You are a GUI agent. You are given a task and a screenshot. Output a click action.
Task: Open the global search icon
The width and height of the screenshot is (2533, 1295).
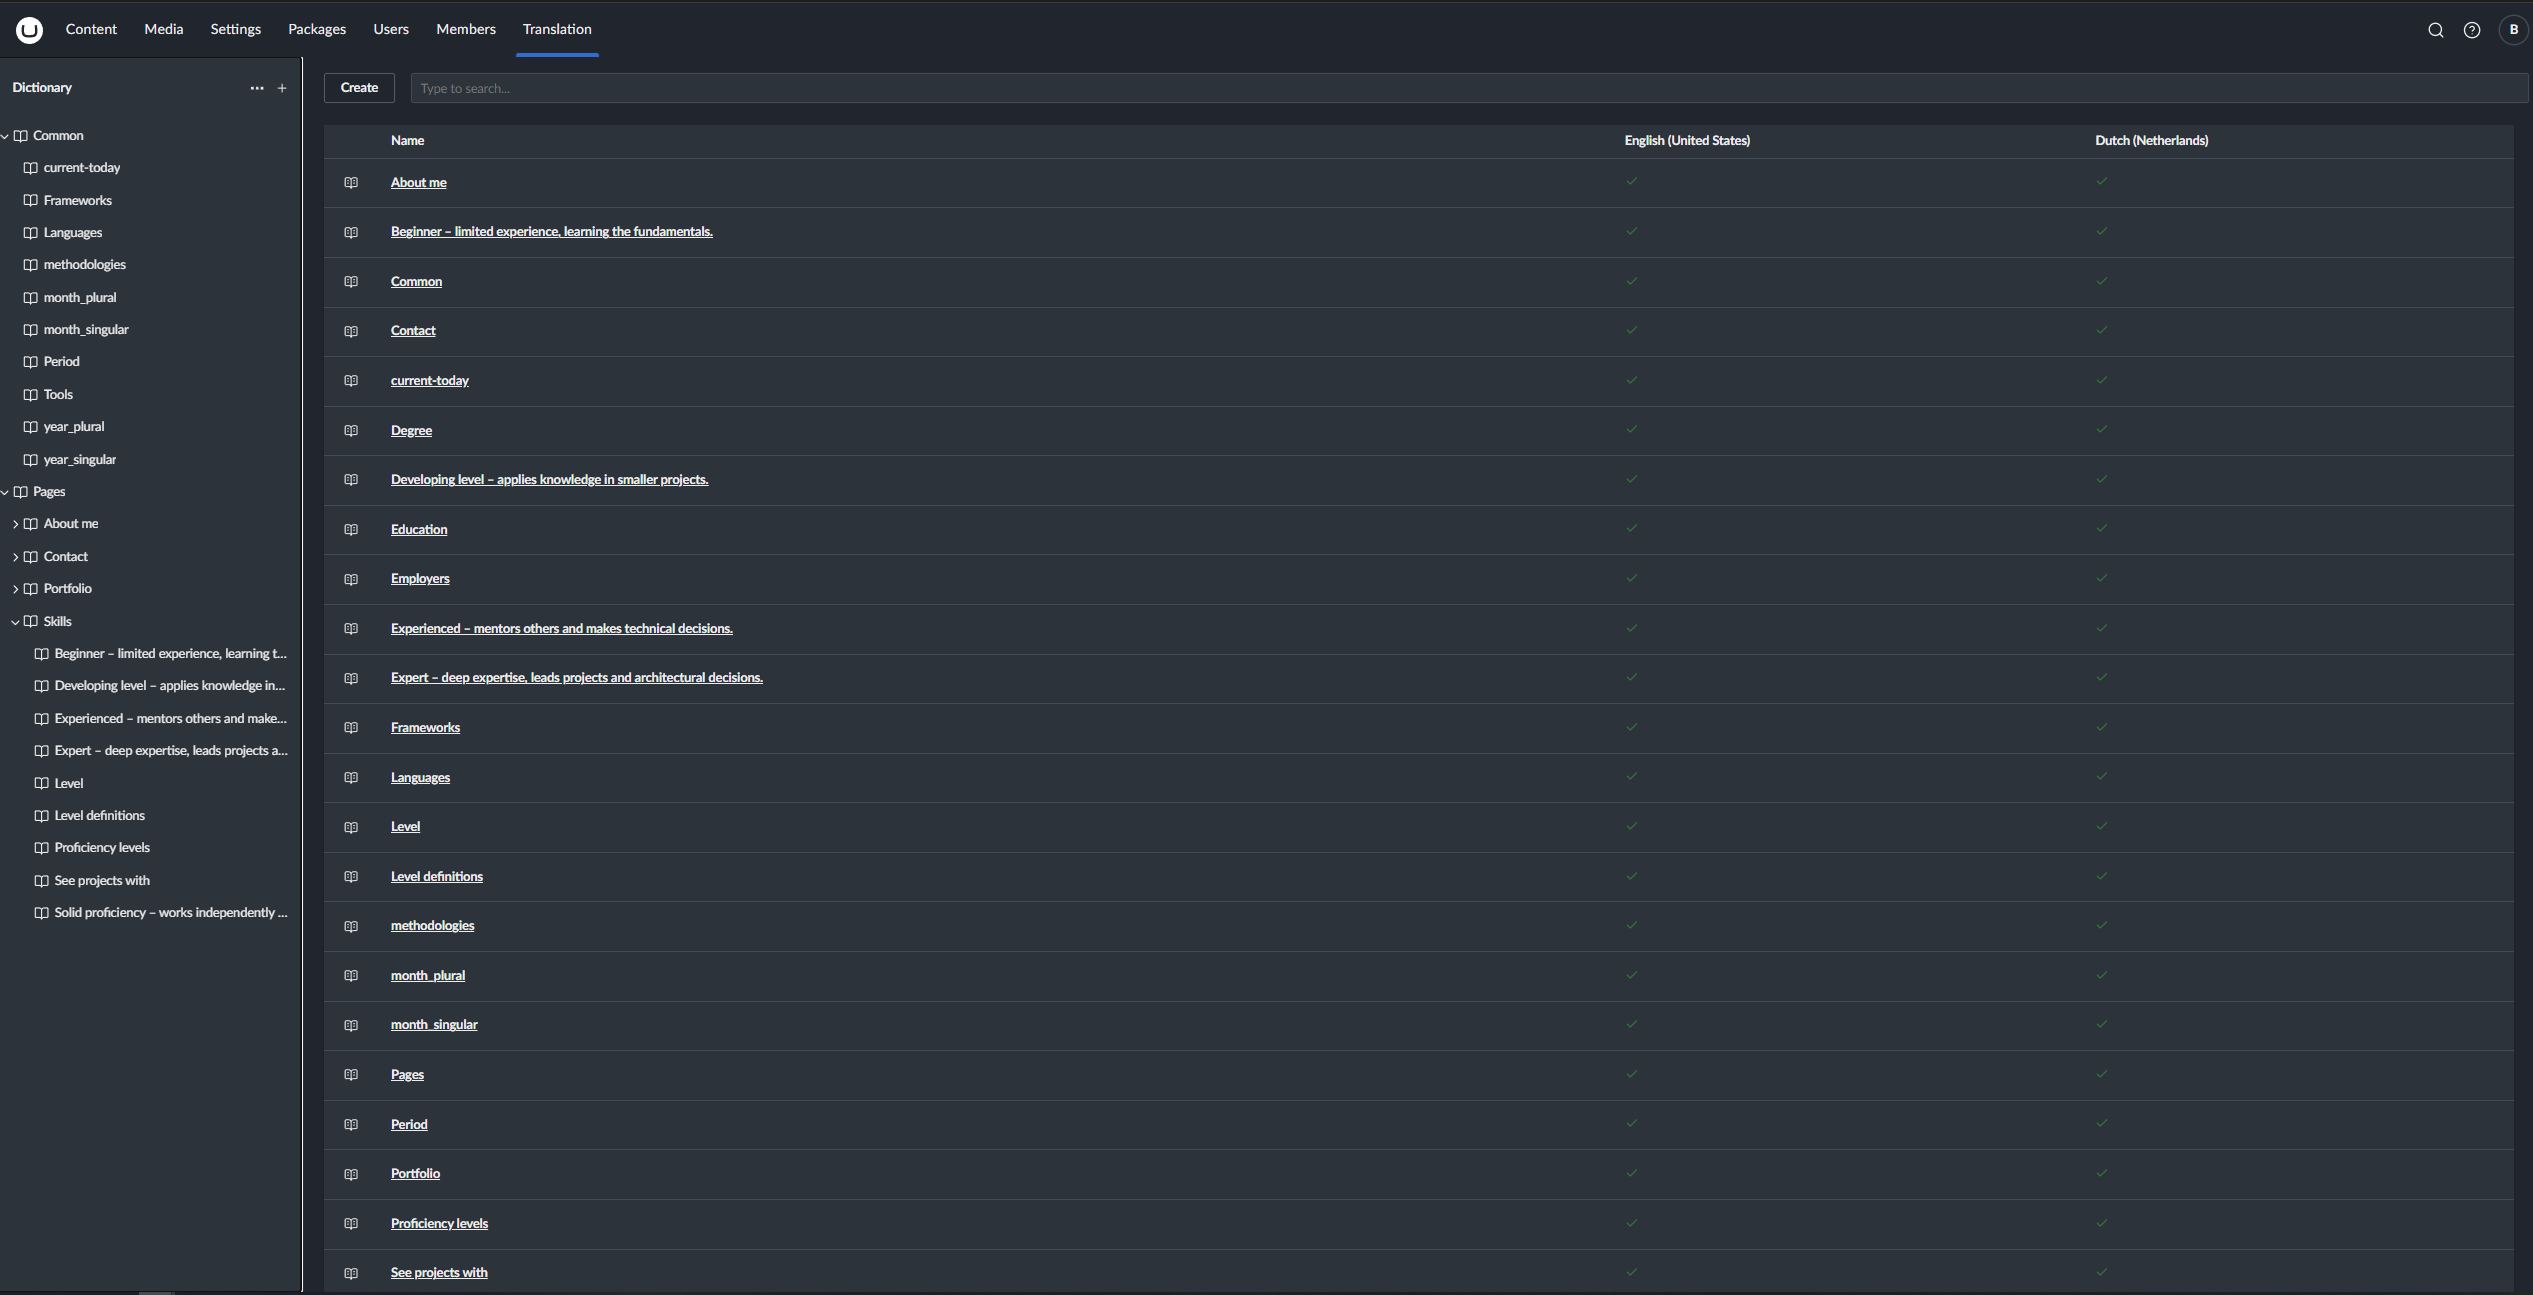tap(2435, 30)
